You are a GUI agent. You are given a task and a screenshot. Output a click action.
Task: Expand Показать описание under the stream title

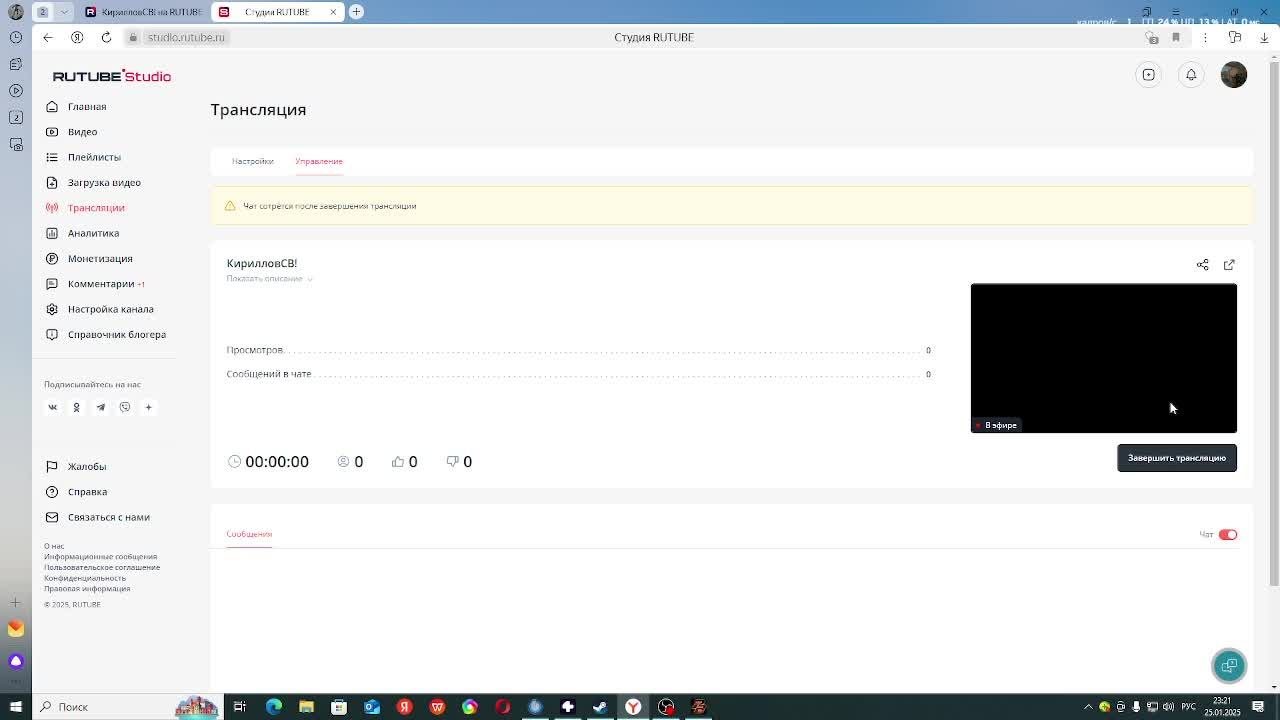[269, 279]
